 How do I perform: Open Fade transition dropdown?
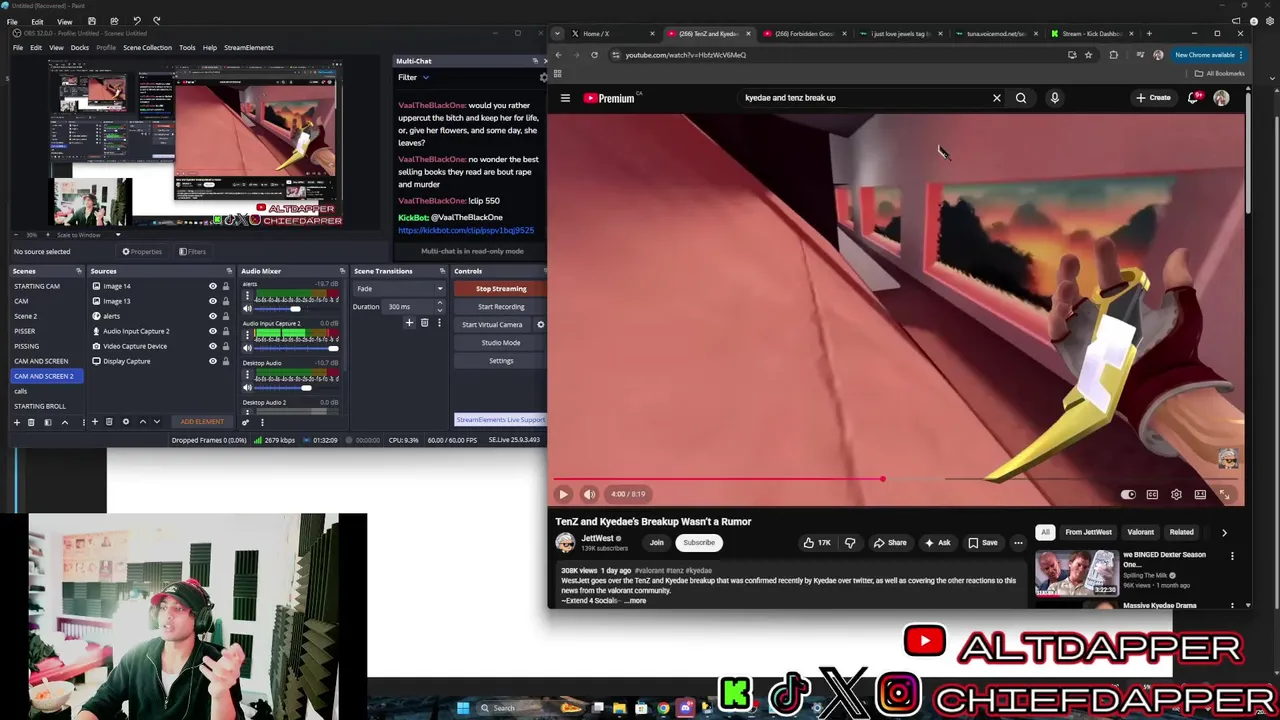400,289
